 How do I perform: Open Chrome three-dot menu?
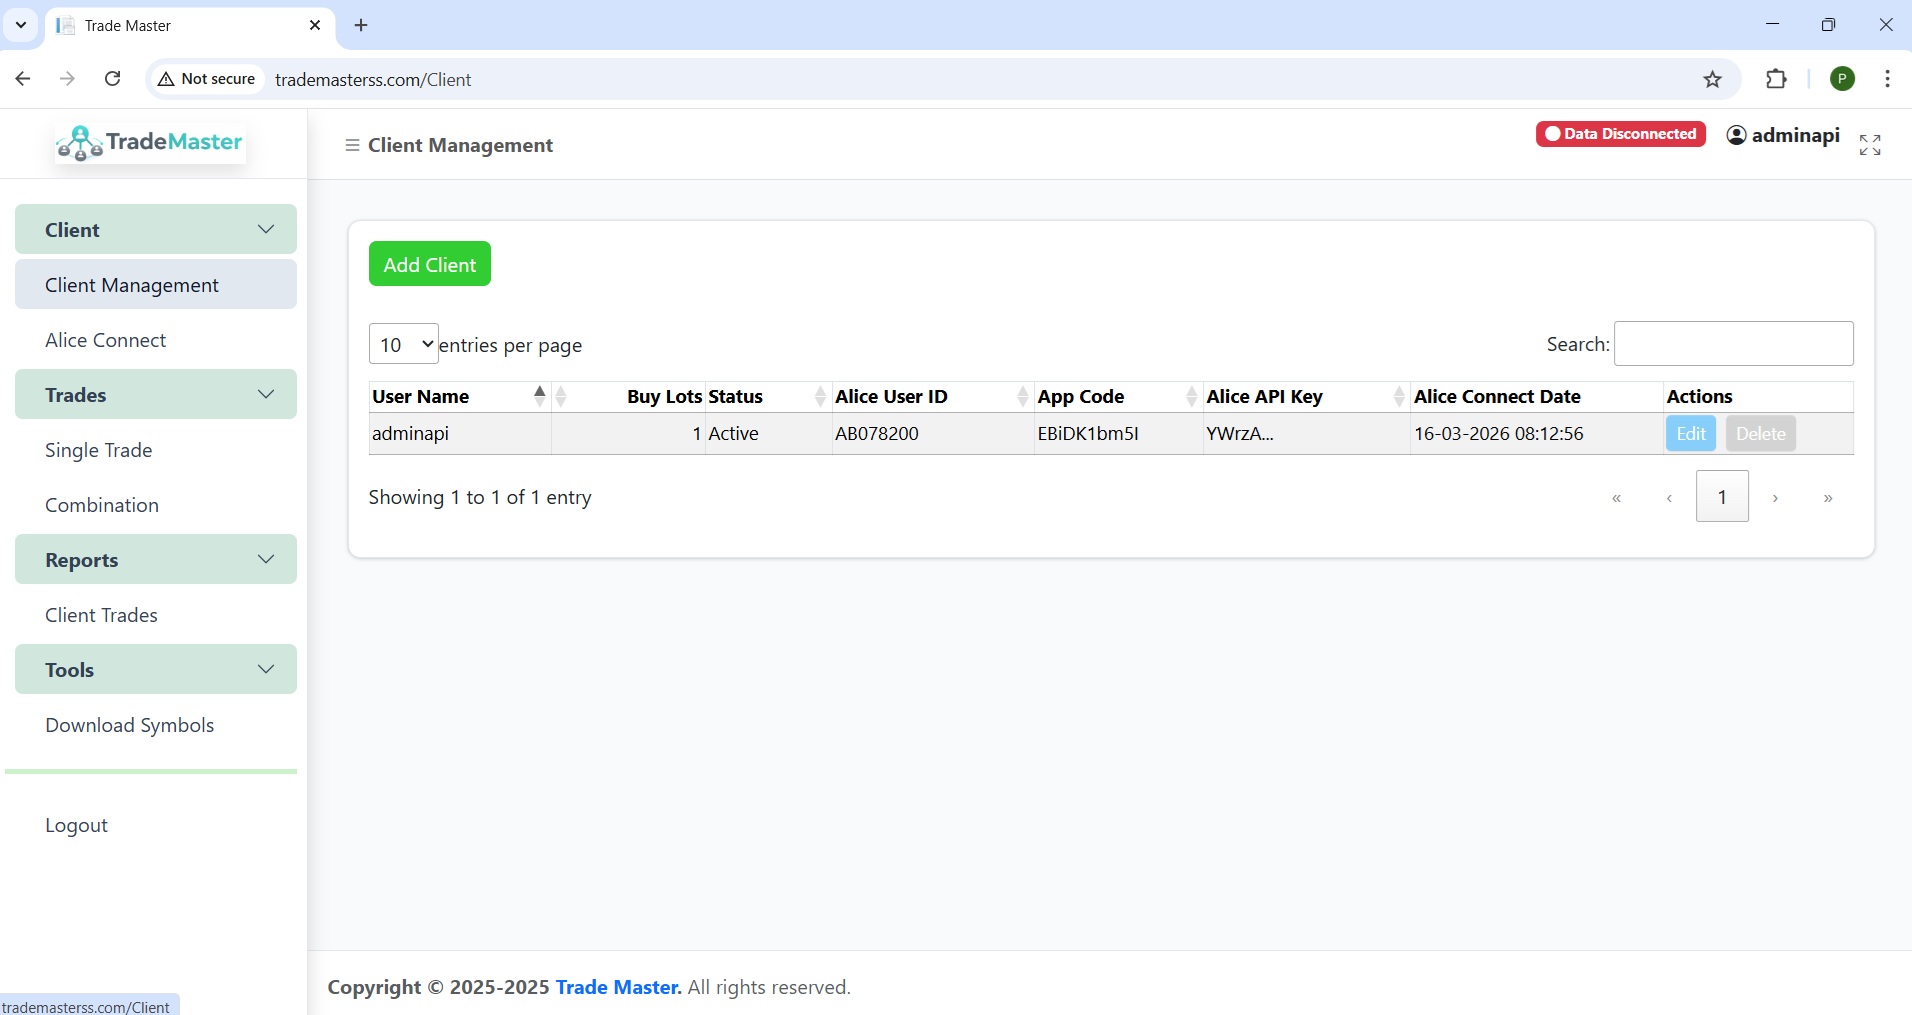tap(1887, 79)
